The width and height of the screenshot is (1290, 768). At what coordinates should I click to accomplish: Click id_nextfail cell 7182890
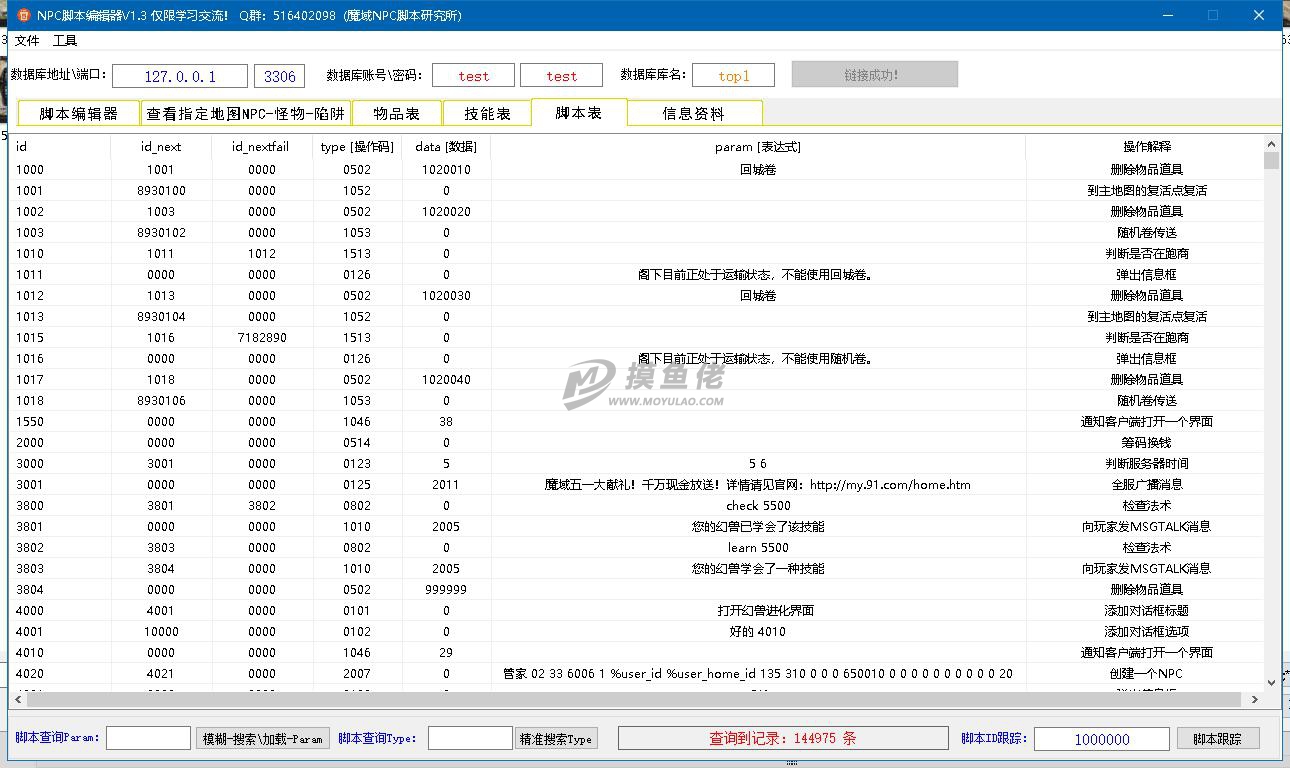261,338
